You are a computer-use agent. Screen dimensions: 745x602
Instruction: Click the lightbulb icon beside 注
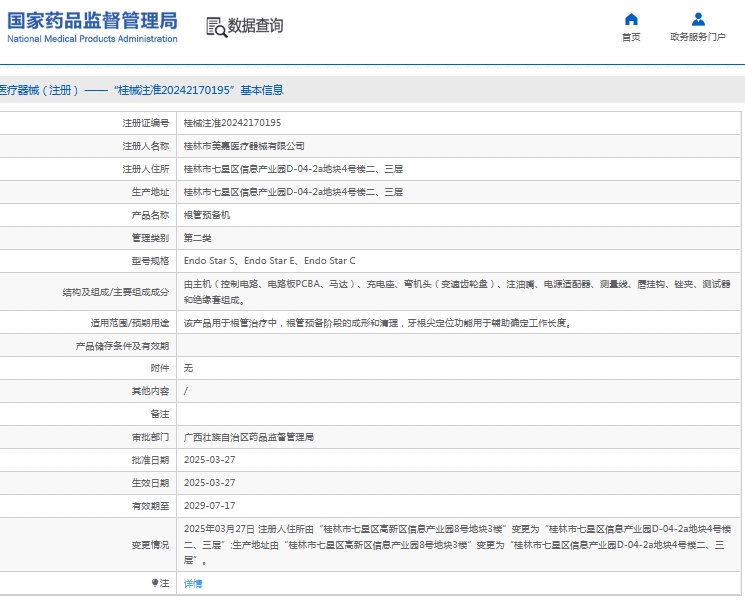click(154, 583)
